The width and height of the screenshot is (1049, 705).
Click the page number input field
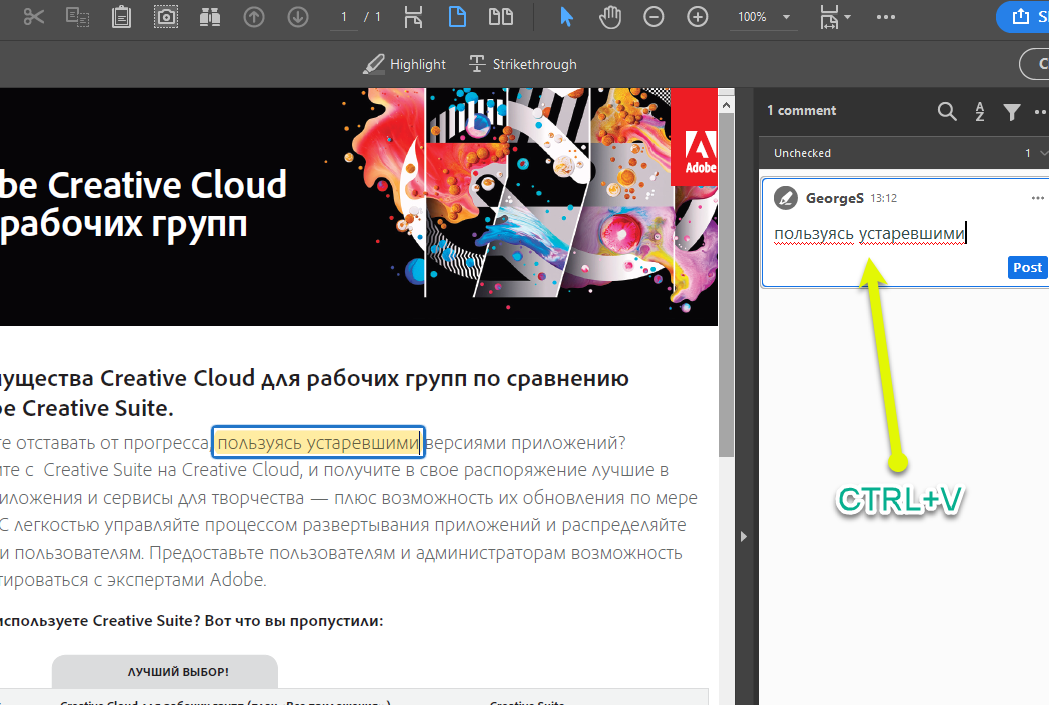pos(343,17)
